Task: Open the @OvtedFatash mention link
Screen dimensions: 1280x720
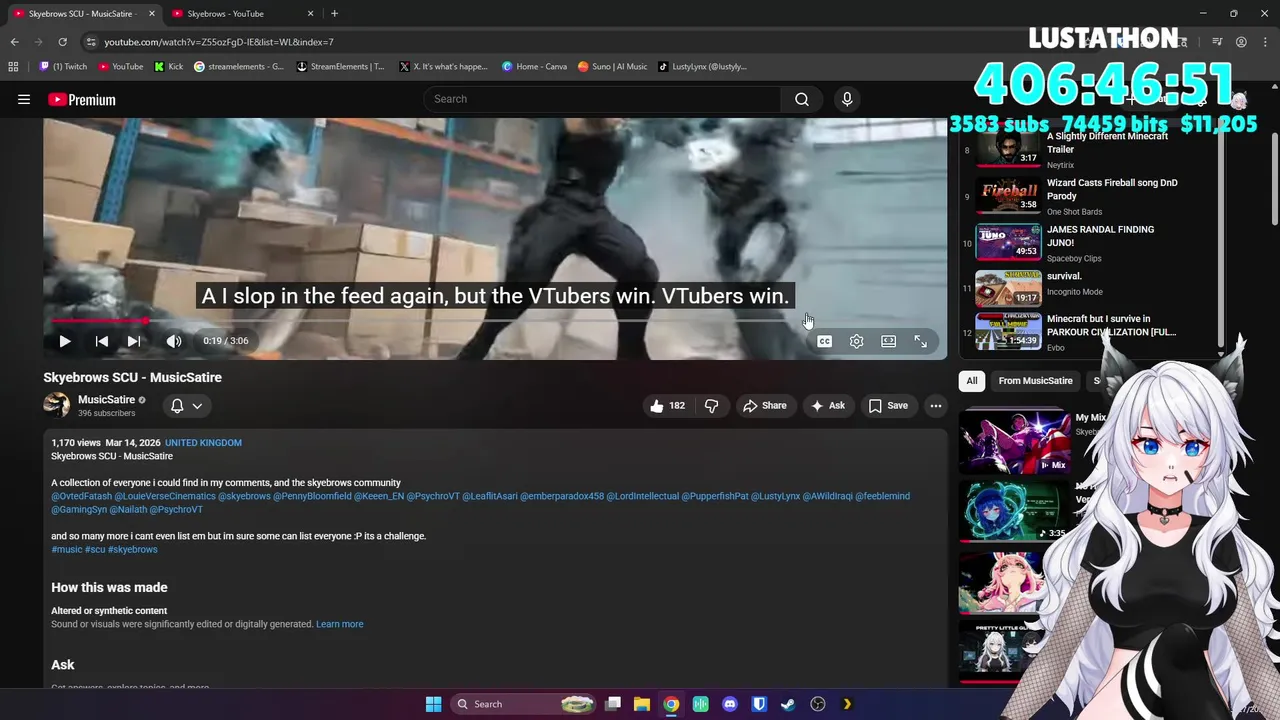Action: (82, 496)
